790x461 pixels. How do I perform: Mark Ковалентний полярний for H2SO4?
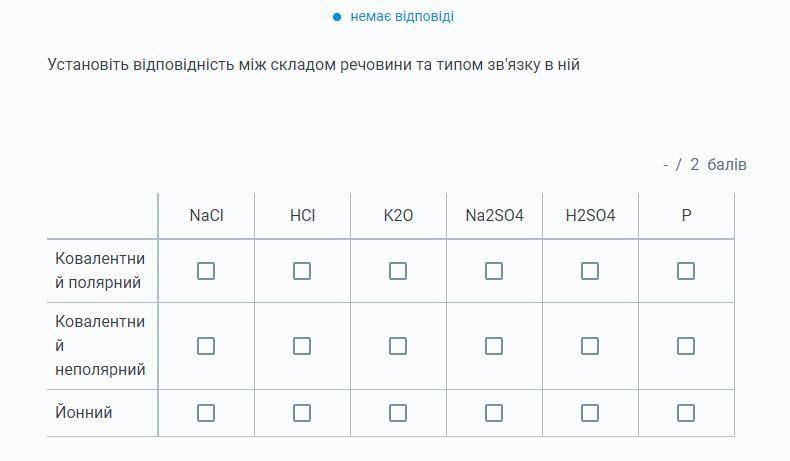[590, 271]
